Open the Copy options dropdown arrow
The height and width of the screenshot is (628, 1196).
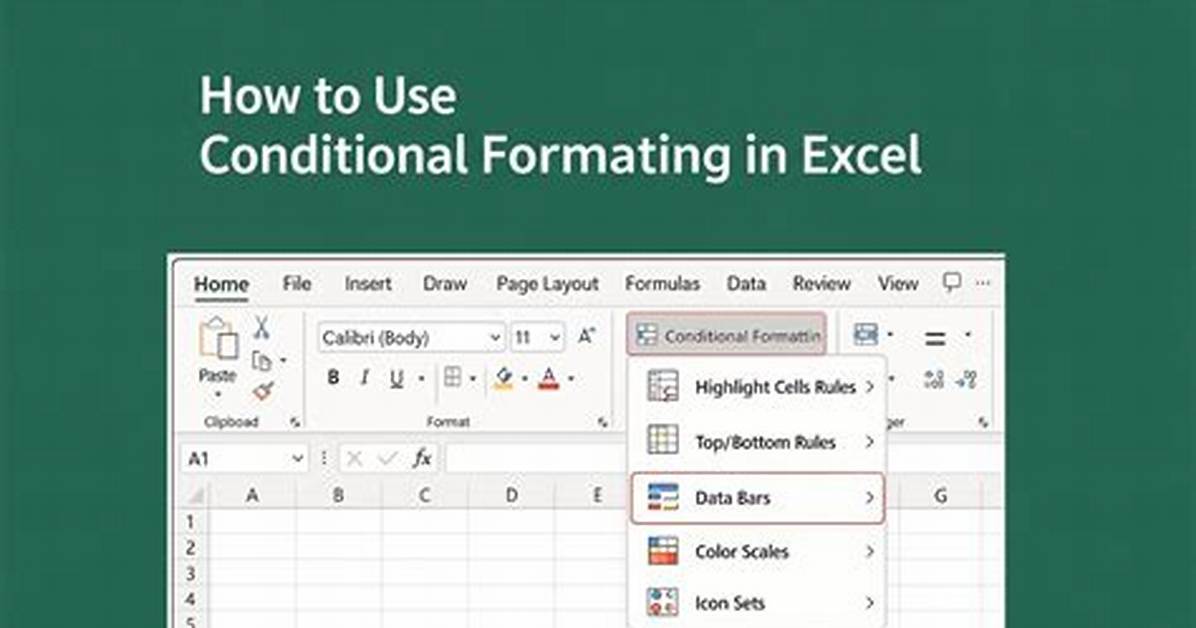pos(283,360)
